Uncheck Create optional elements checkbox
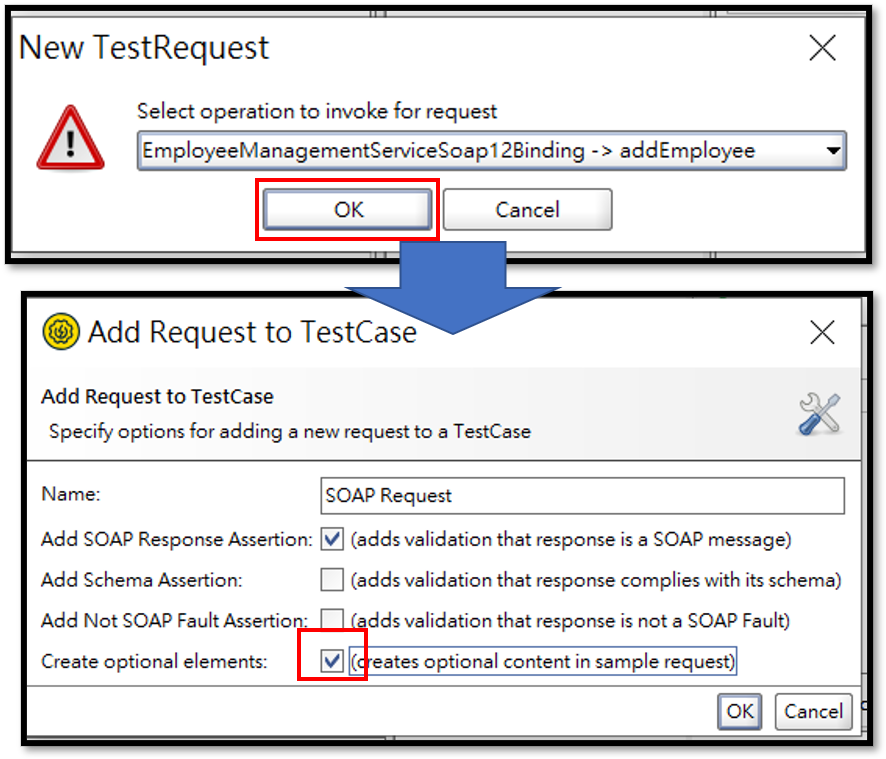 pyautogui.click(x=332, y=661)
